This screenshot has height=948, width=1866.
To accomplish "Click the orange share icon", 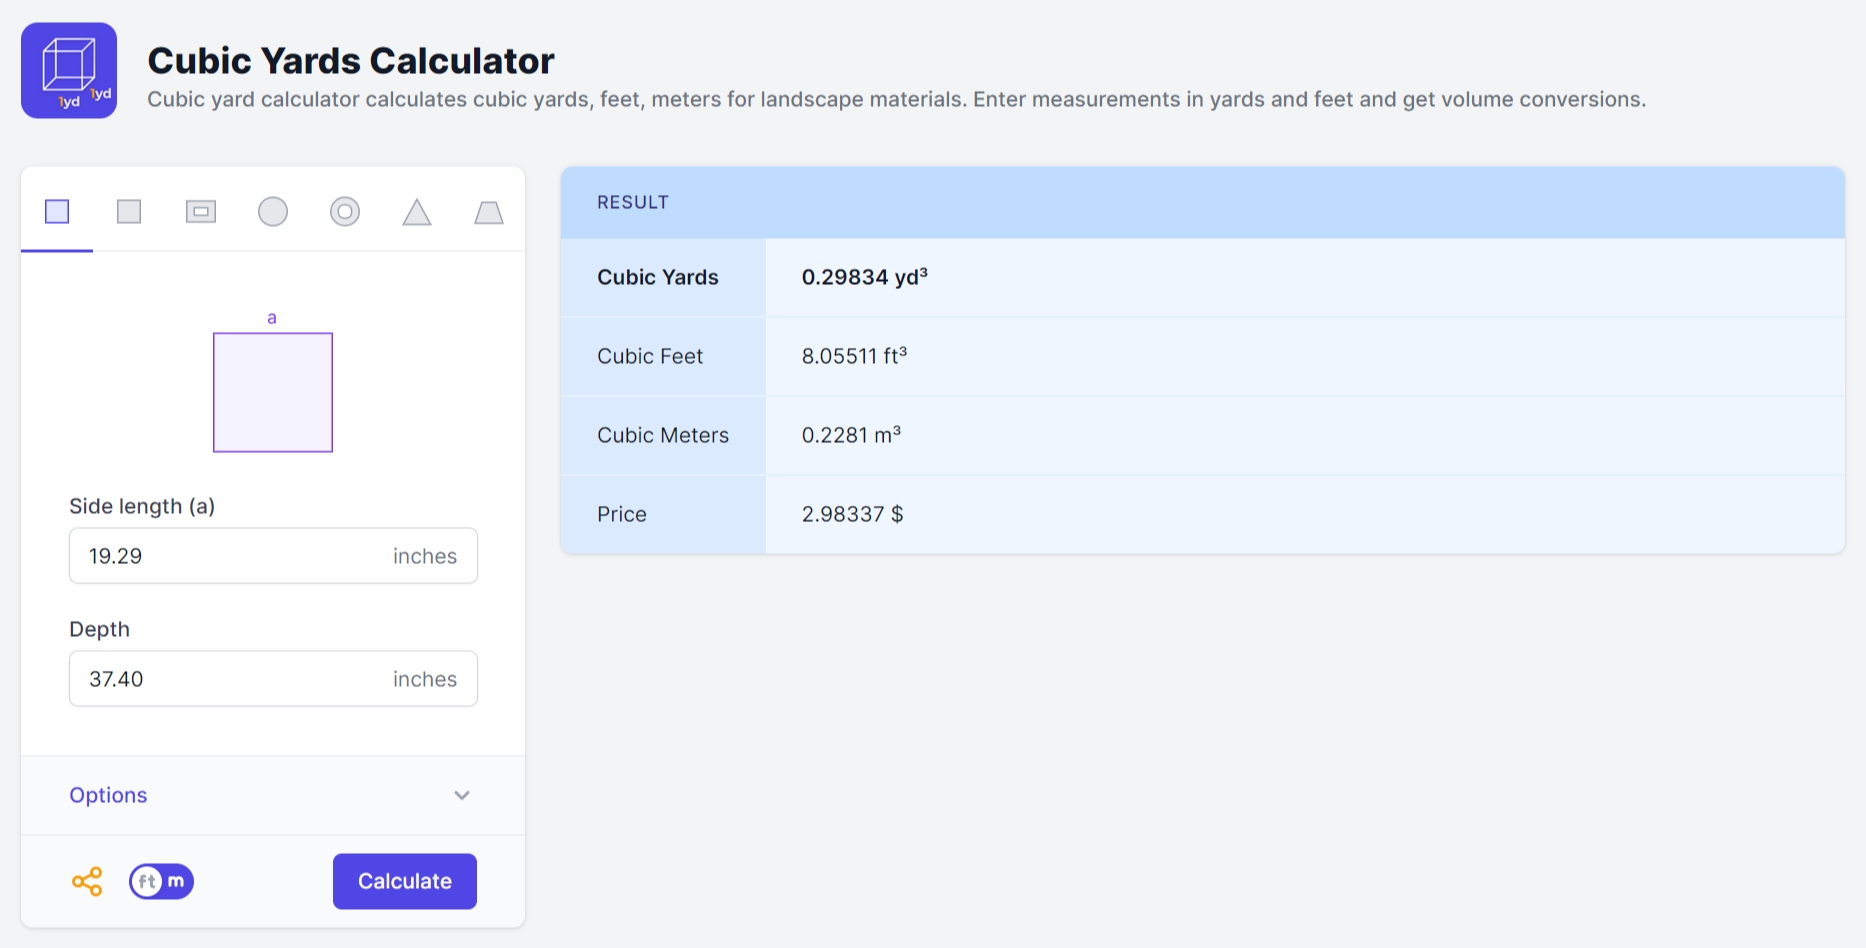I will click(x=87, y=881).
